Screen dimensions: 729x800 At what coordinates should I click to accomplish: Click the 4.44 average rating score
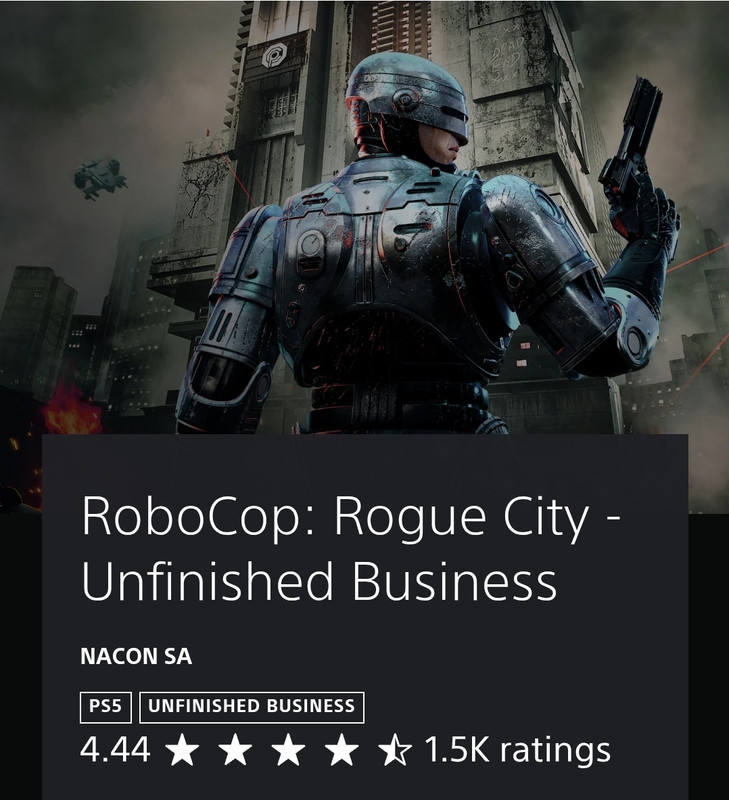[115, 751]
